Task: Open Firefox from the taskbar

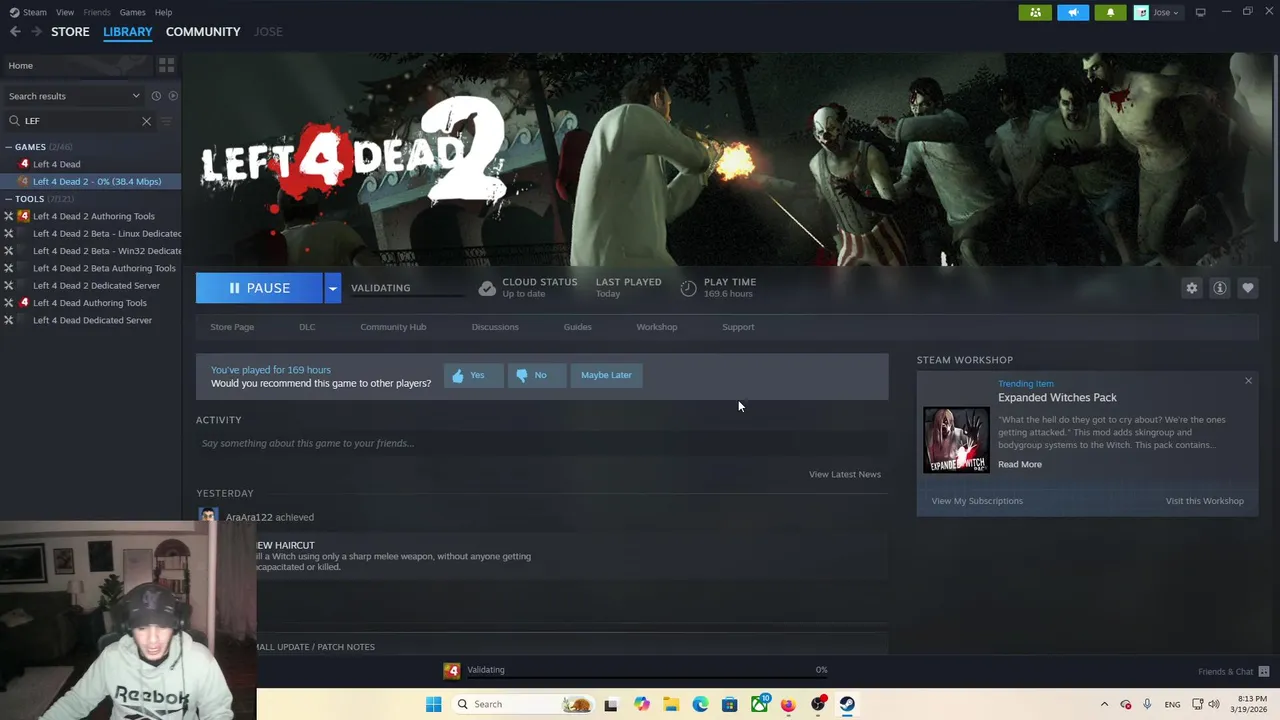Action: (788, 704)
